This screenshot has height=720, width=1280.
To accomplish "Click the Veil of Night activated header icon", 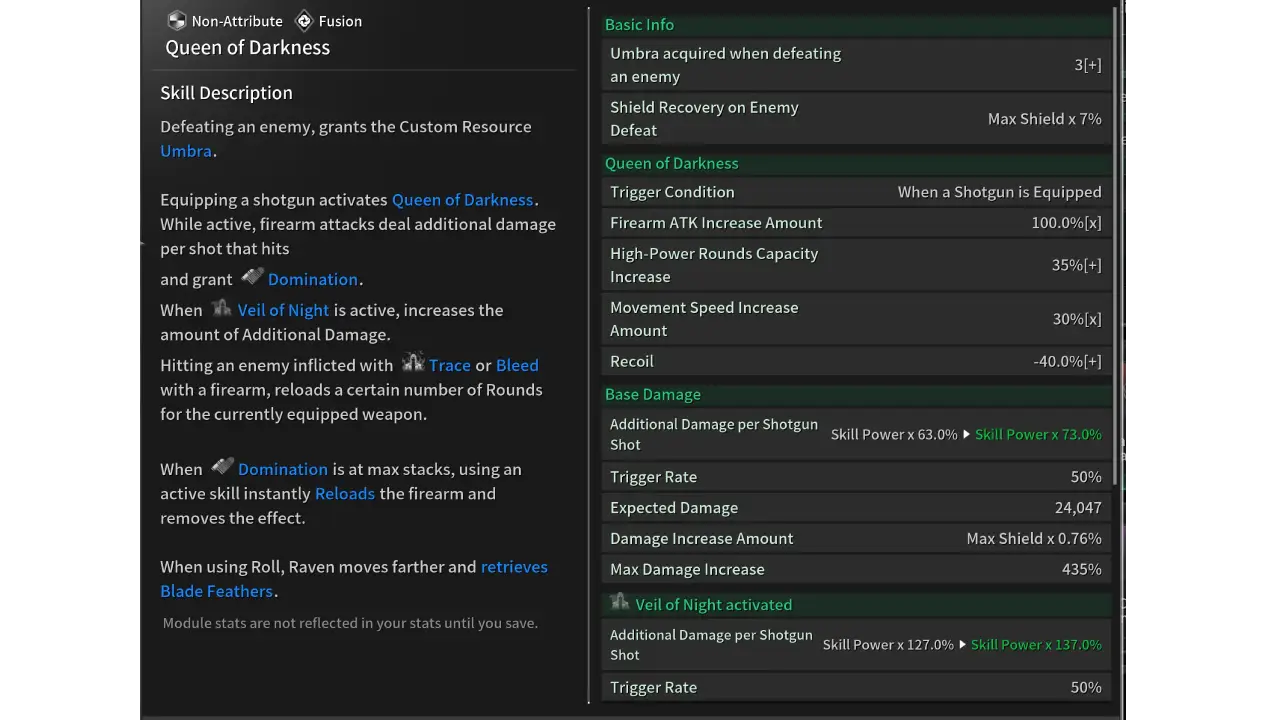I will coord(620,603).
